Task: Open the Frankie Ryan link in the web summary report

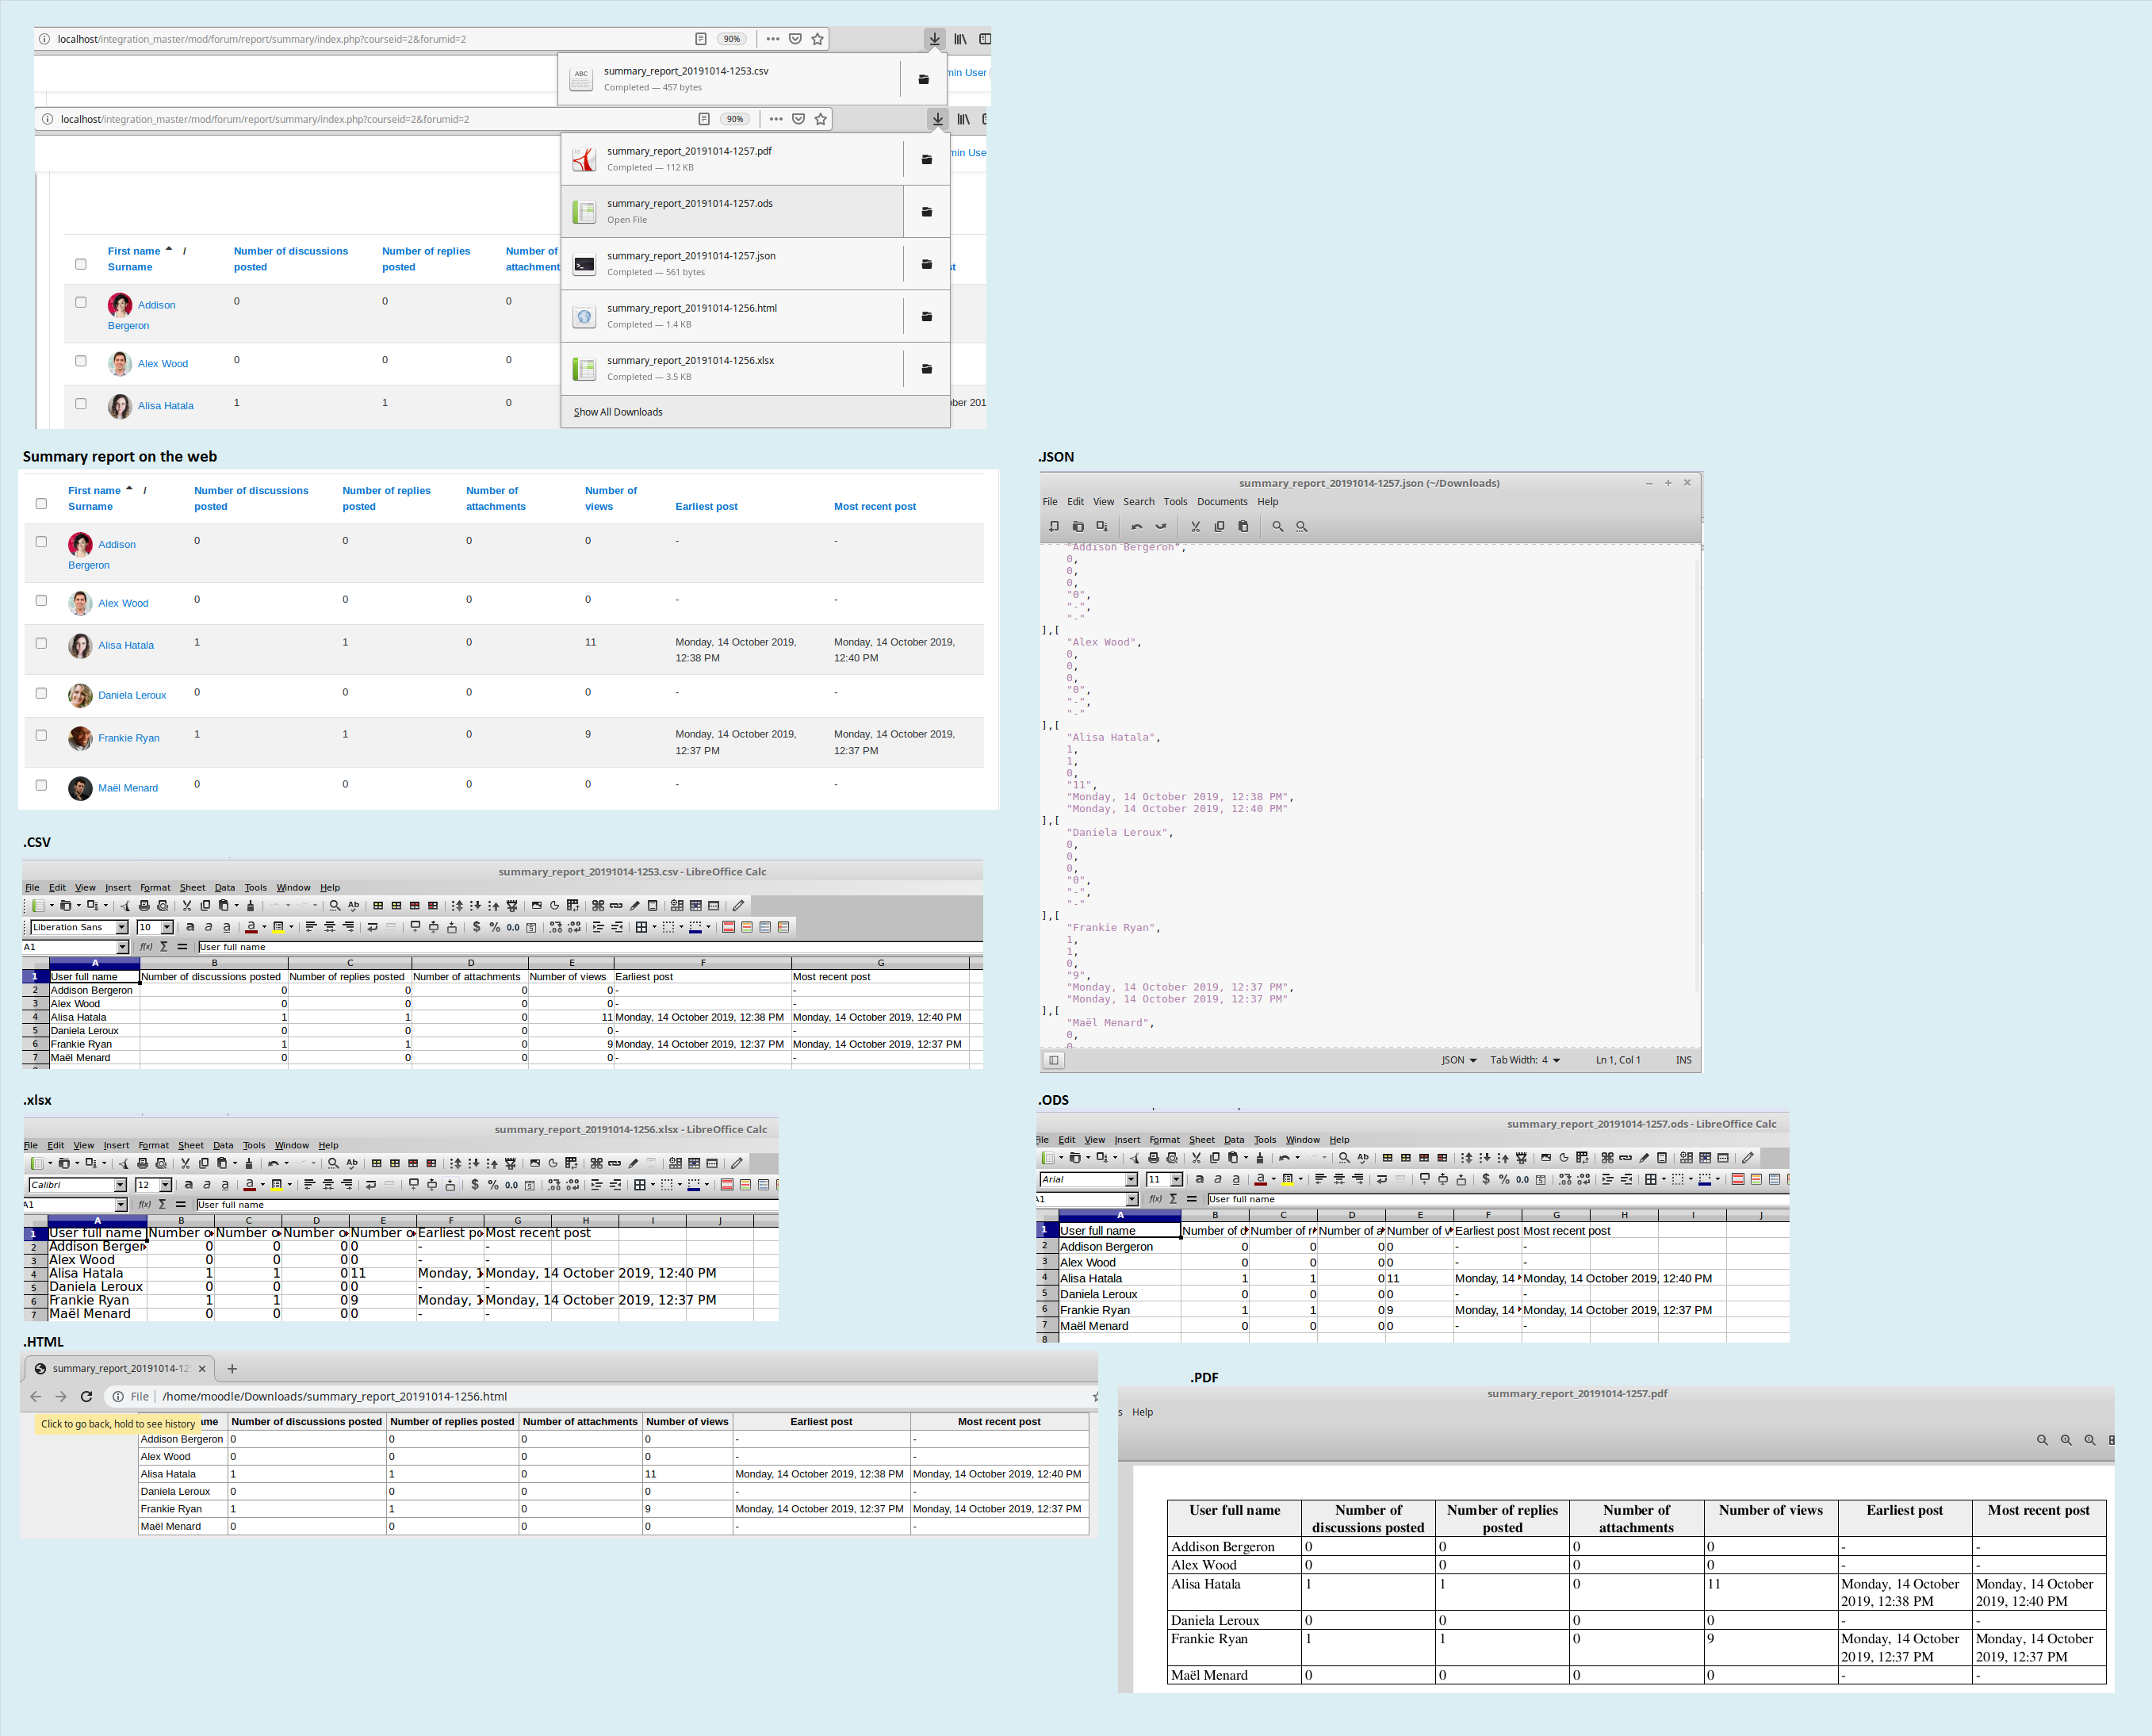Action: pos(129,738)
